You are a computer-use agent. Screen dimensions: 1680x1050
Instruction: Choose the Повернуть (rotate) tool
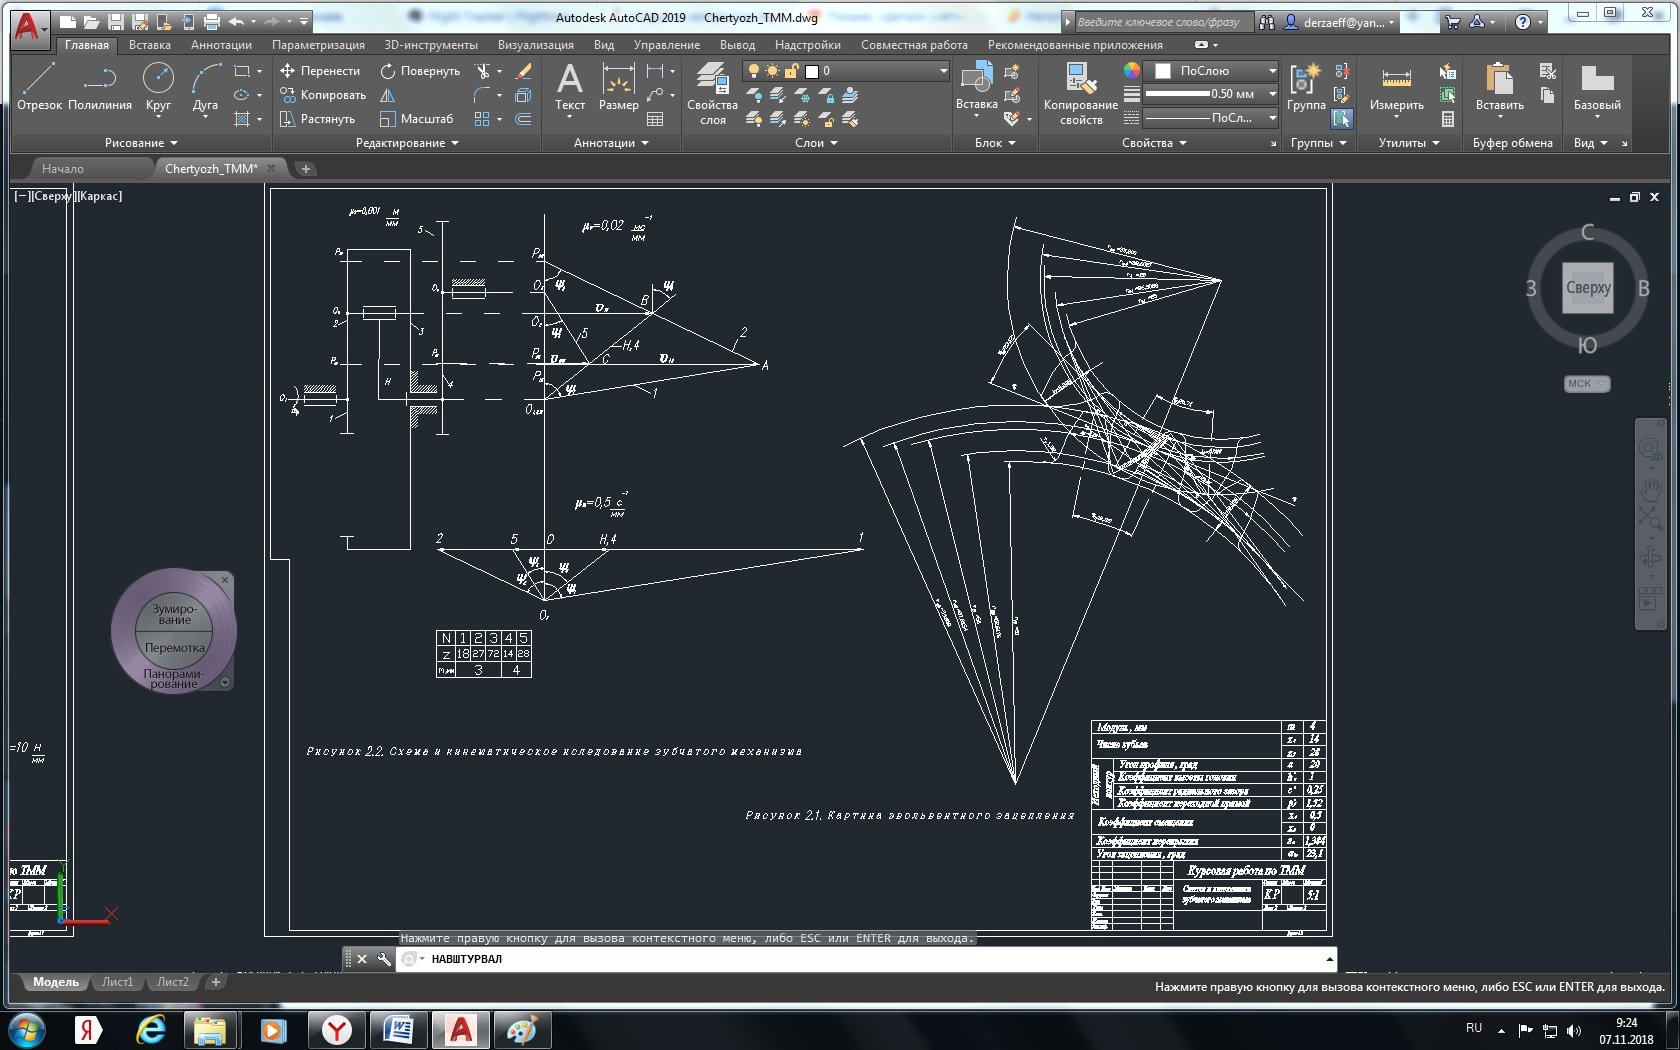420,71
